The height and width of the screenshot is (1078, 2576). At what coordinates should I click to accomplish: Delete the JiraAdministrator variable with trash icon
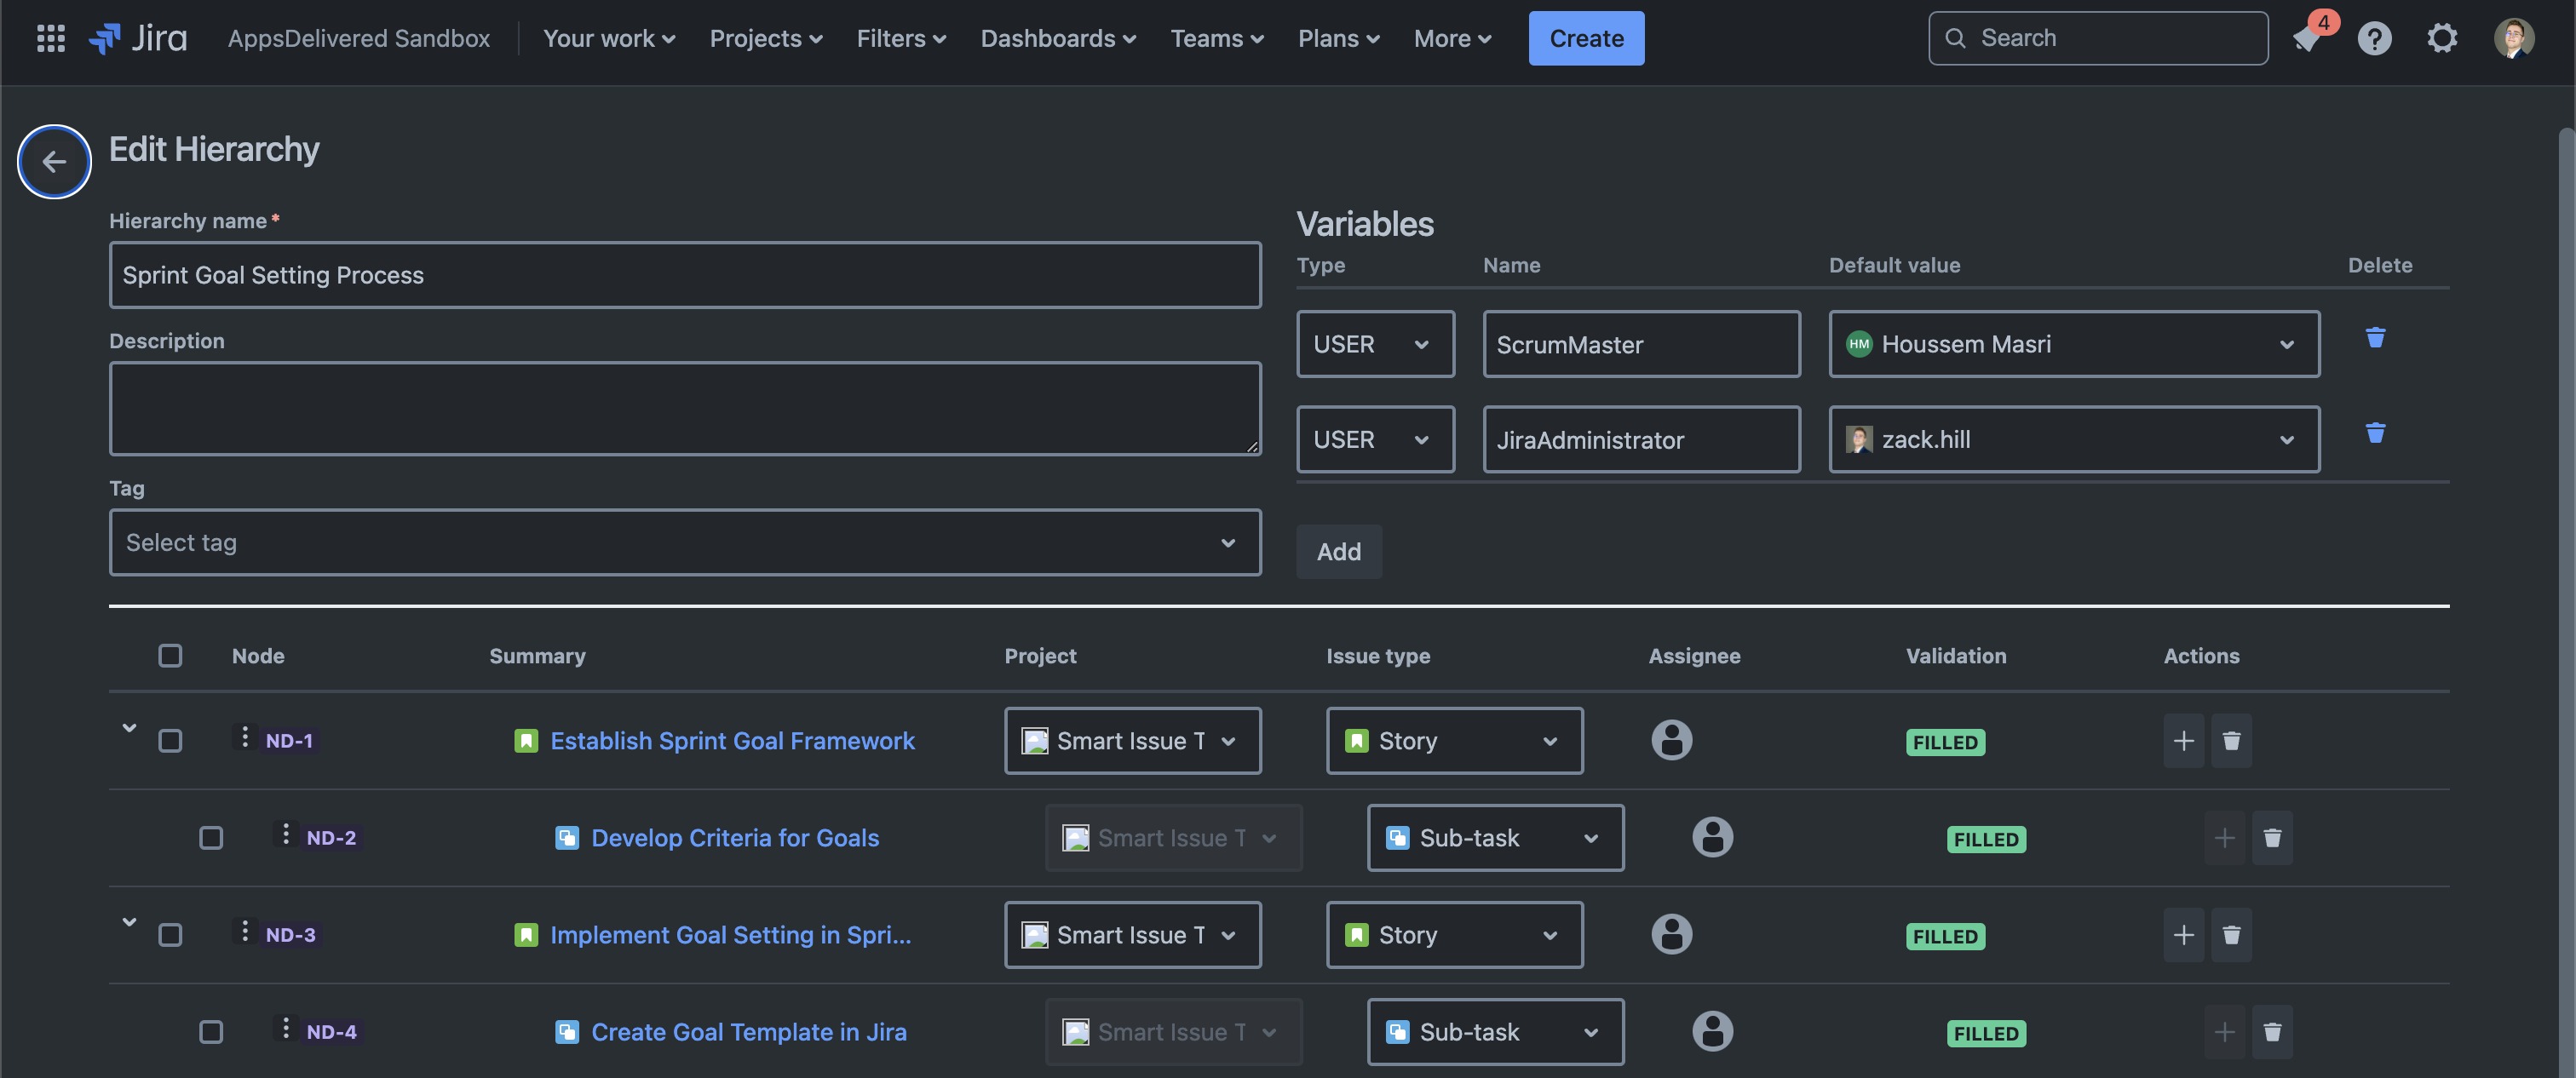2375,433
